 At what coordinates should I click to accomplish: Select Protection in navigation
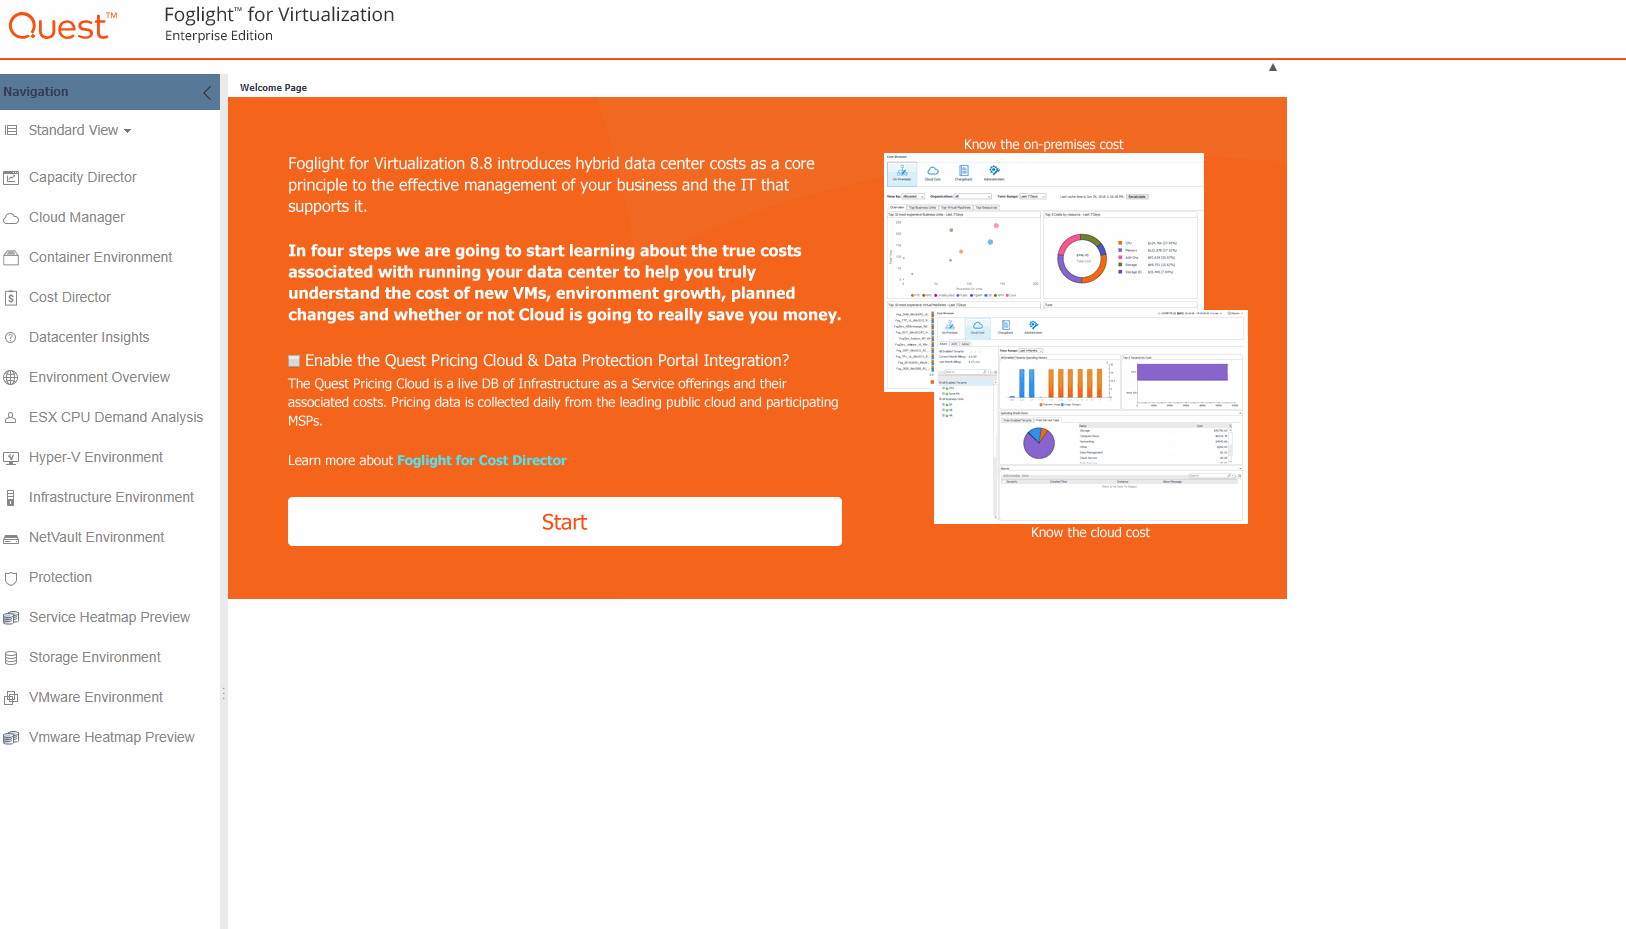tap(60, 577)
